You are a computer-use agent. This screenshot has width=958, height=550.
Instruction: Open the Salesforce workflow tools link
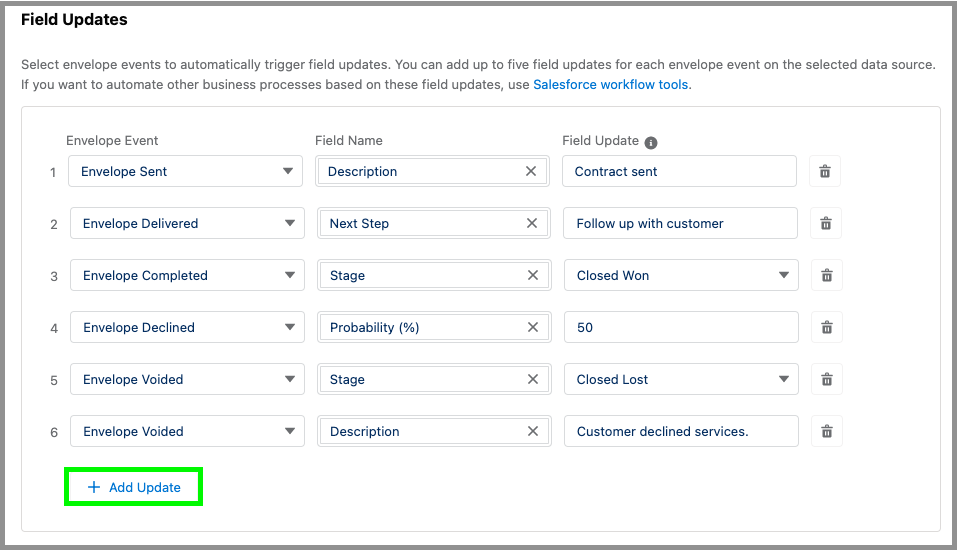tap(610, 85)
